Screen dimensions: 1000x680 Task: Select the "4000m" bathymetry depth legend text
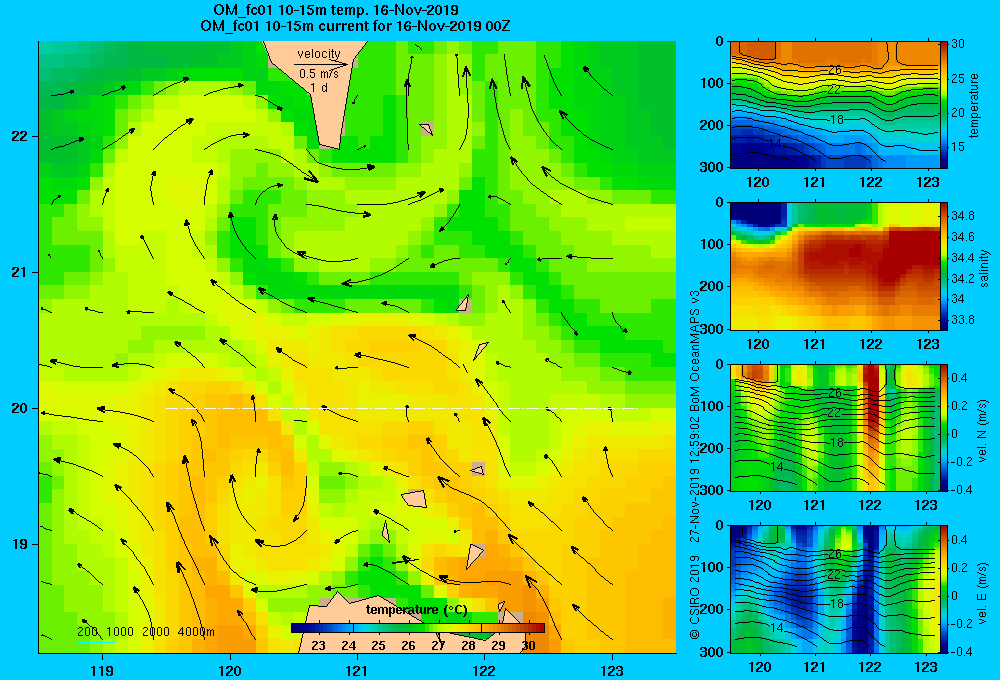pos(196,632)
